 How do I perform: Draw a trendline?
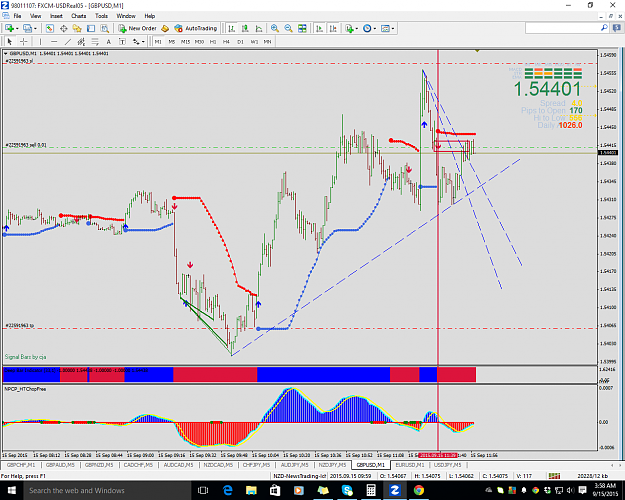click(x=68, y=41)
